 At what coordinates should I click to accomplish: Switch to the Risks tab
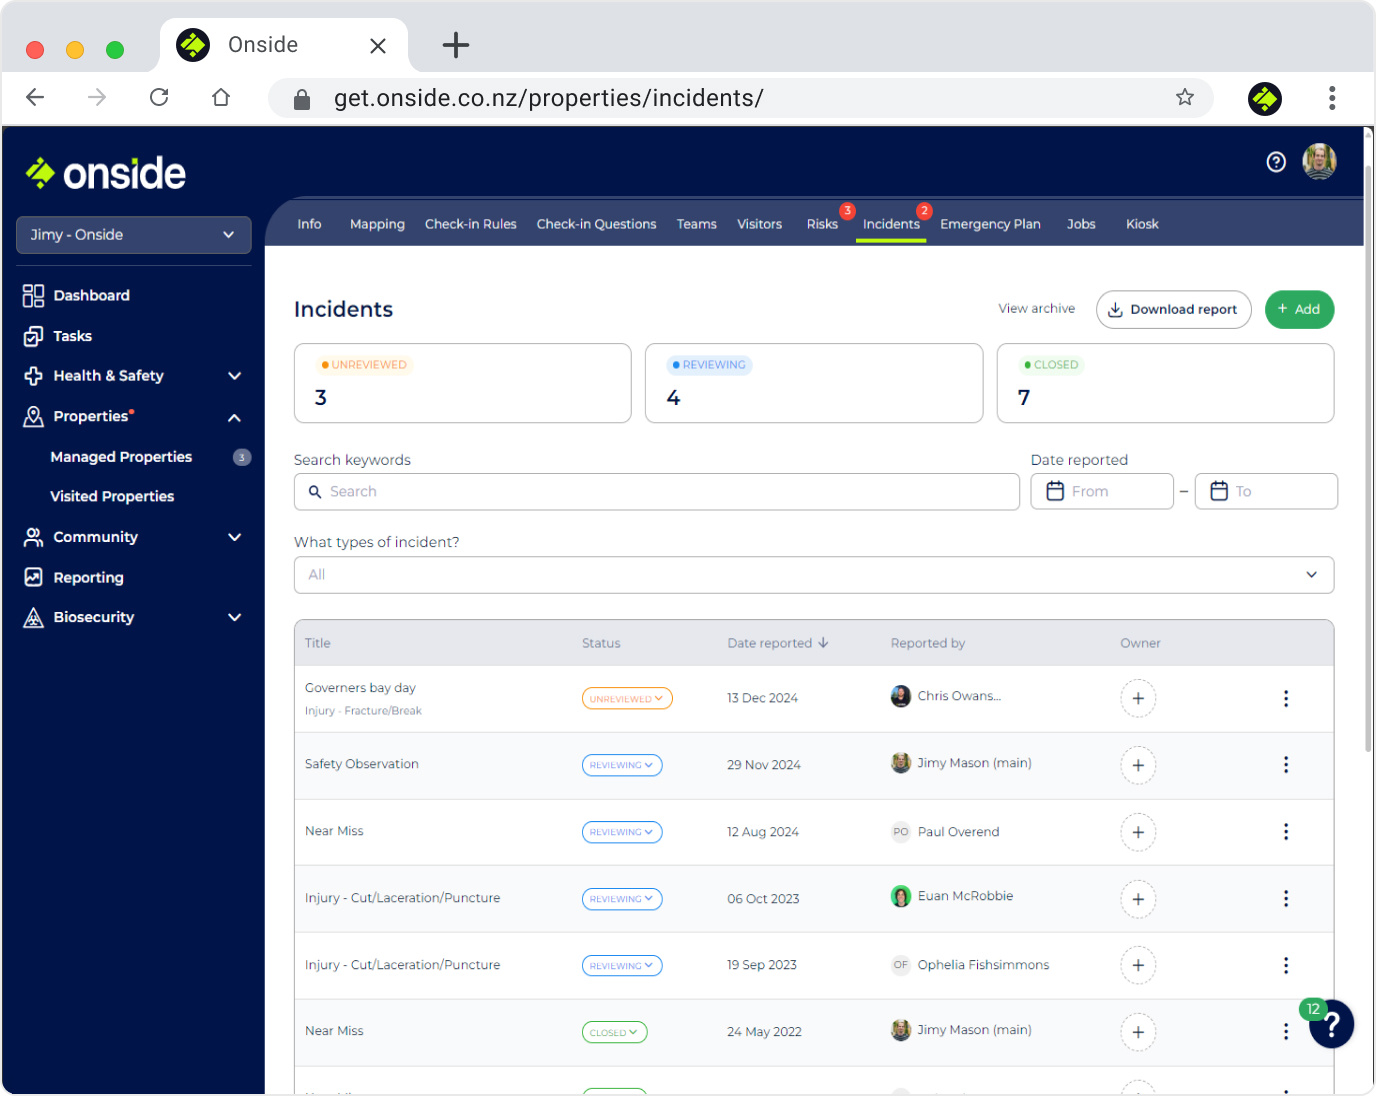point(821,224)
